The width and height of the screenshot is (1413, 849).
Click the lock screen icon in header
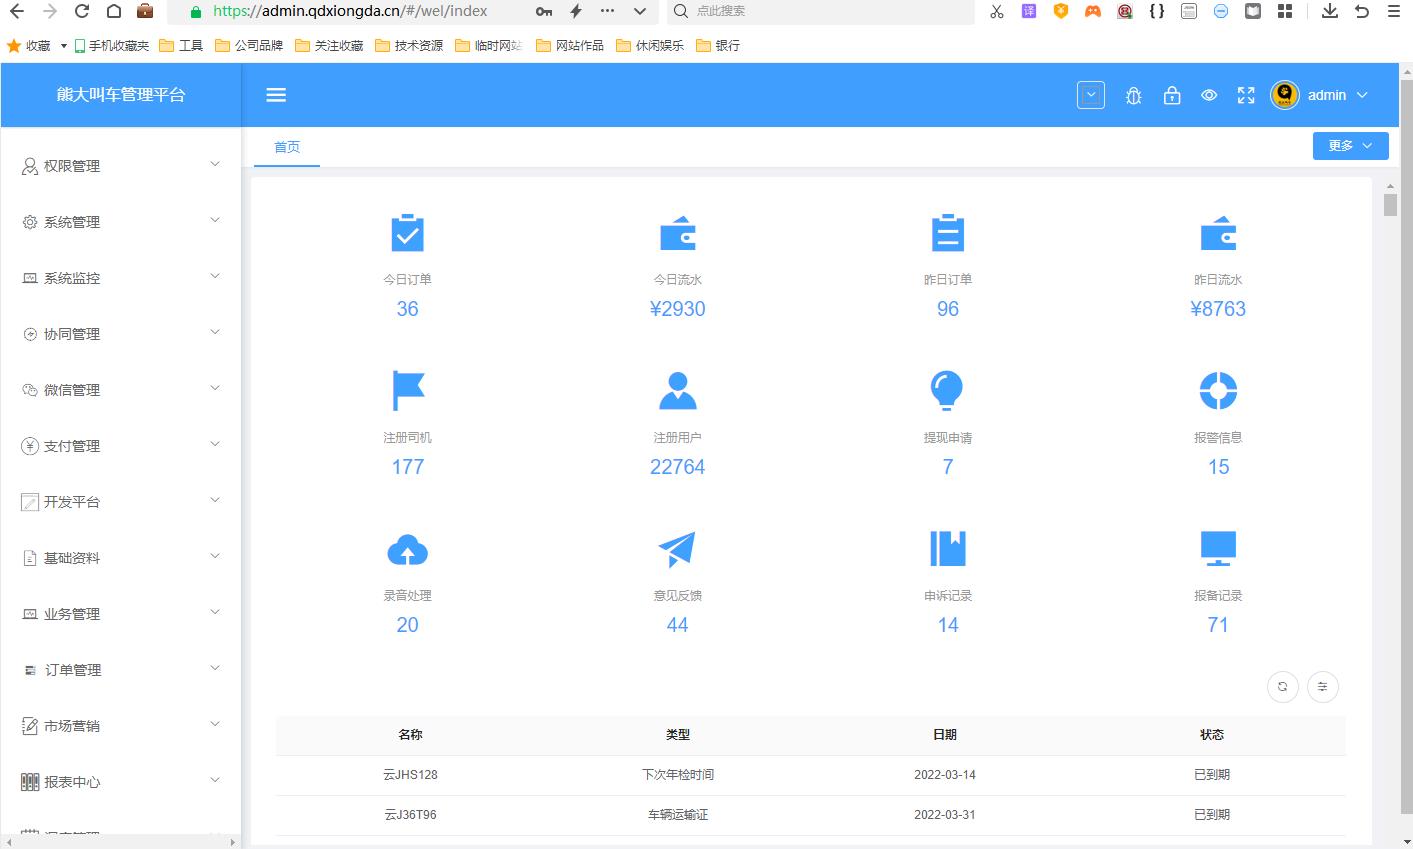(x=1172, y=96)
